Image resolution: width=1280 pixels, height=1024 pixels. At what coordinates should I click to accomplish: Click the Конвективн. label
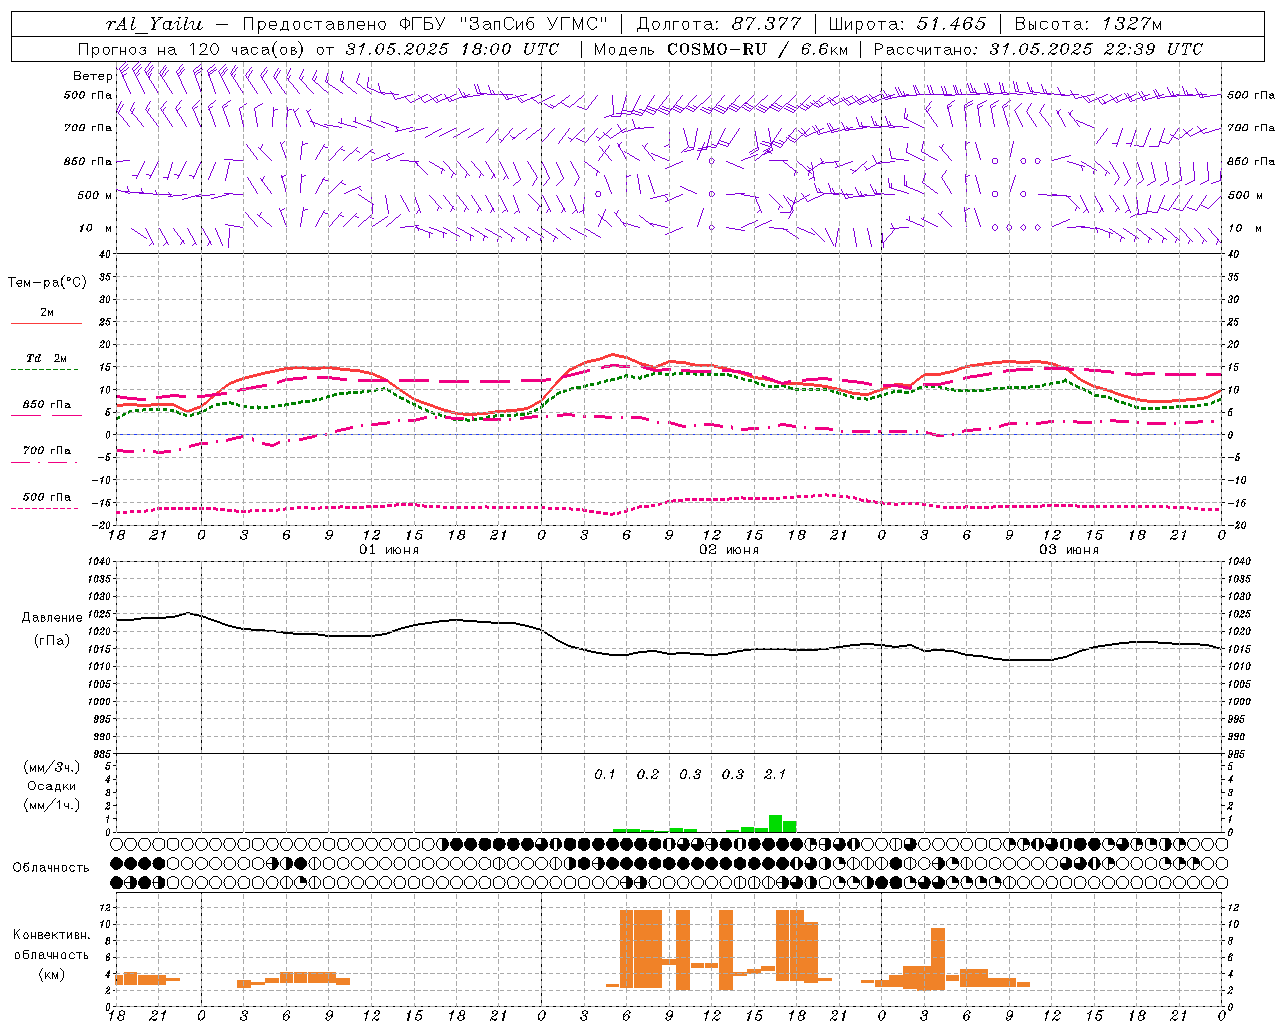pos(52,935)
